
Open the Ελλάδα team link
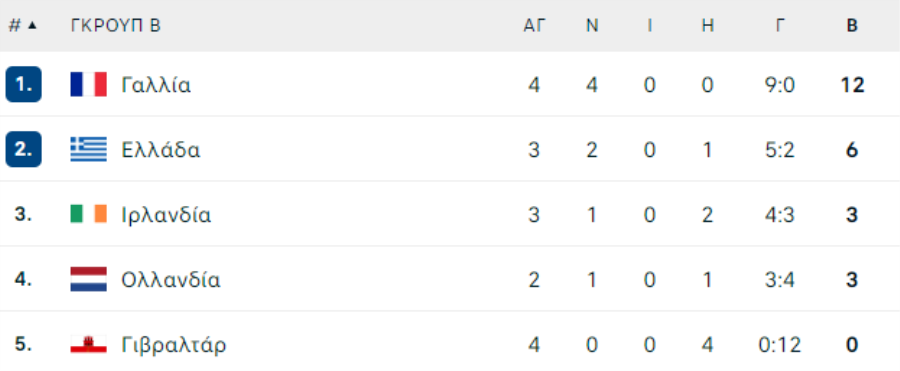pos(161,150)
